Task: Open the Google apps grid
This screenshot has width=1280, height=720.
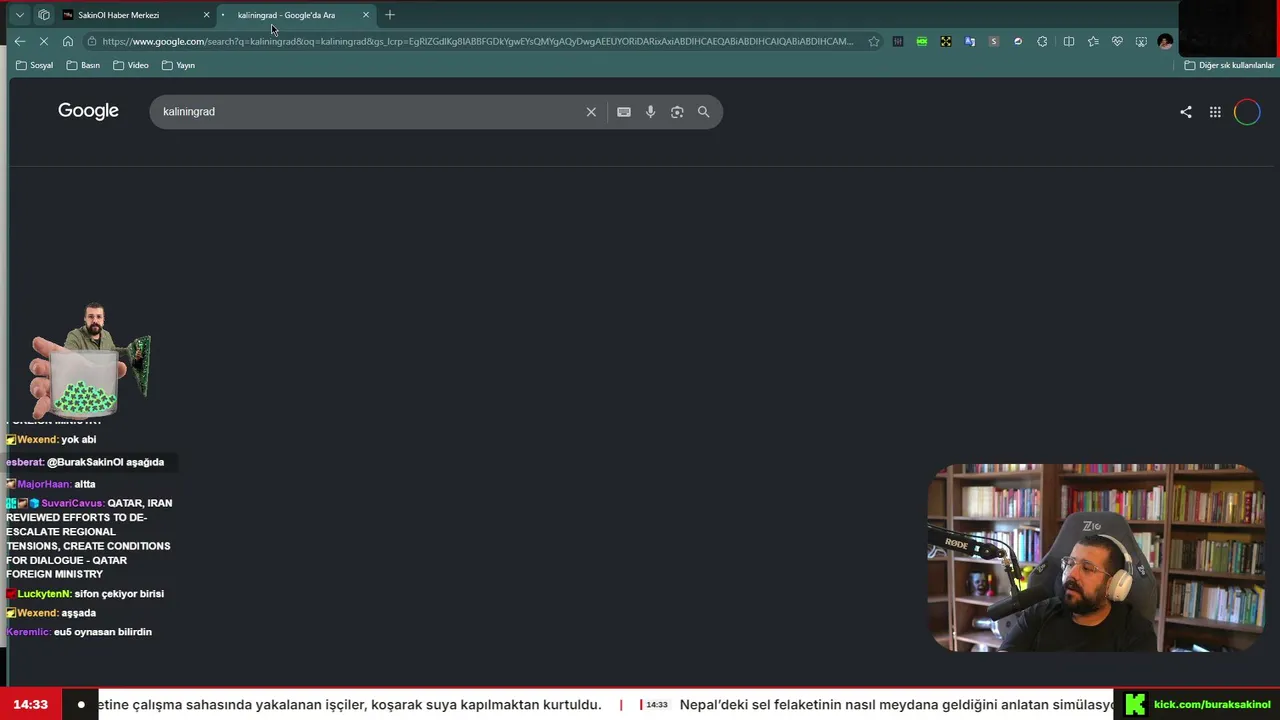Action: [1215, 112]
